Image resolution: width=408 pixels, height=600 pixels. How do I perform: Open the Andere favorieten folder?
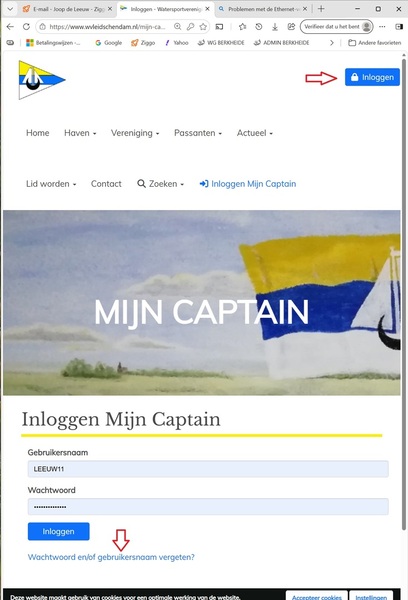point(375,42)
